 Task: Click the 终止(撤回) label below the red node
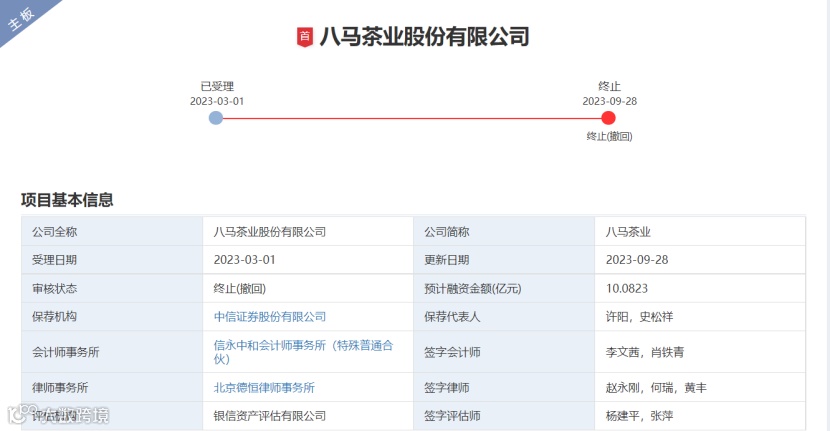pos(609,136)
